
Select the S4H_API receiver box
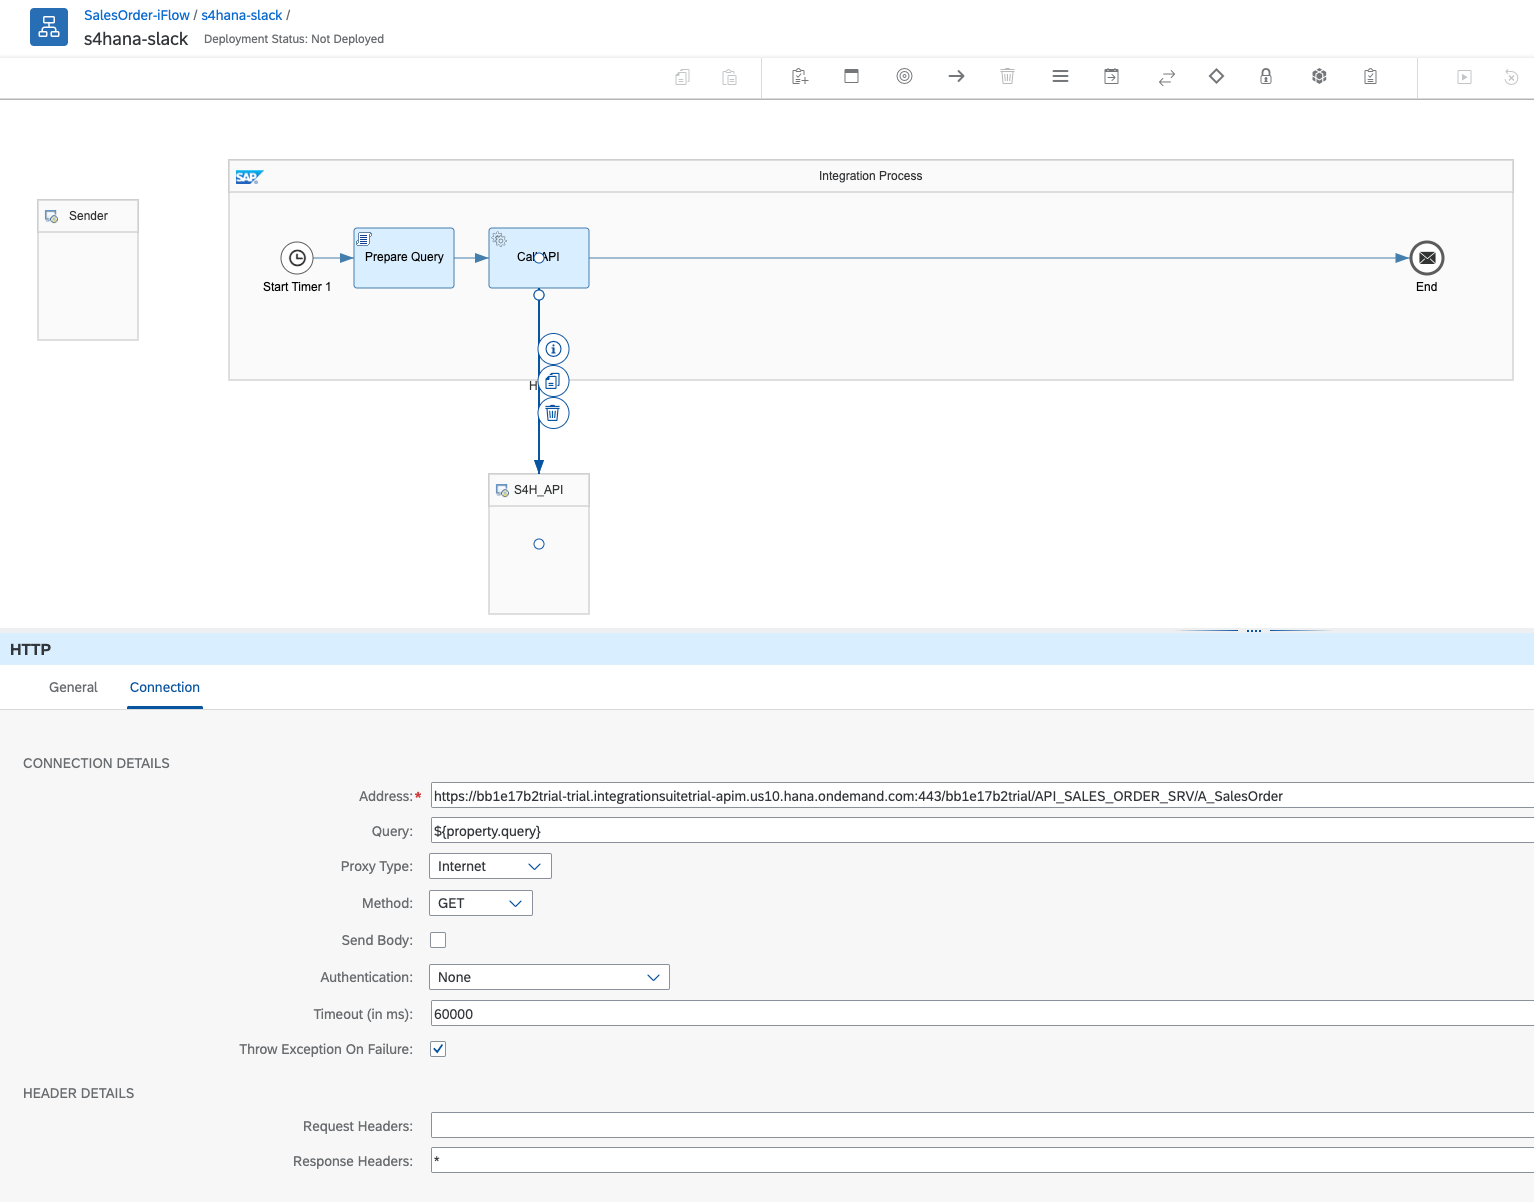click(x=539, y=544)
